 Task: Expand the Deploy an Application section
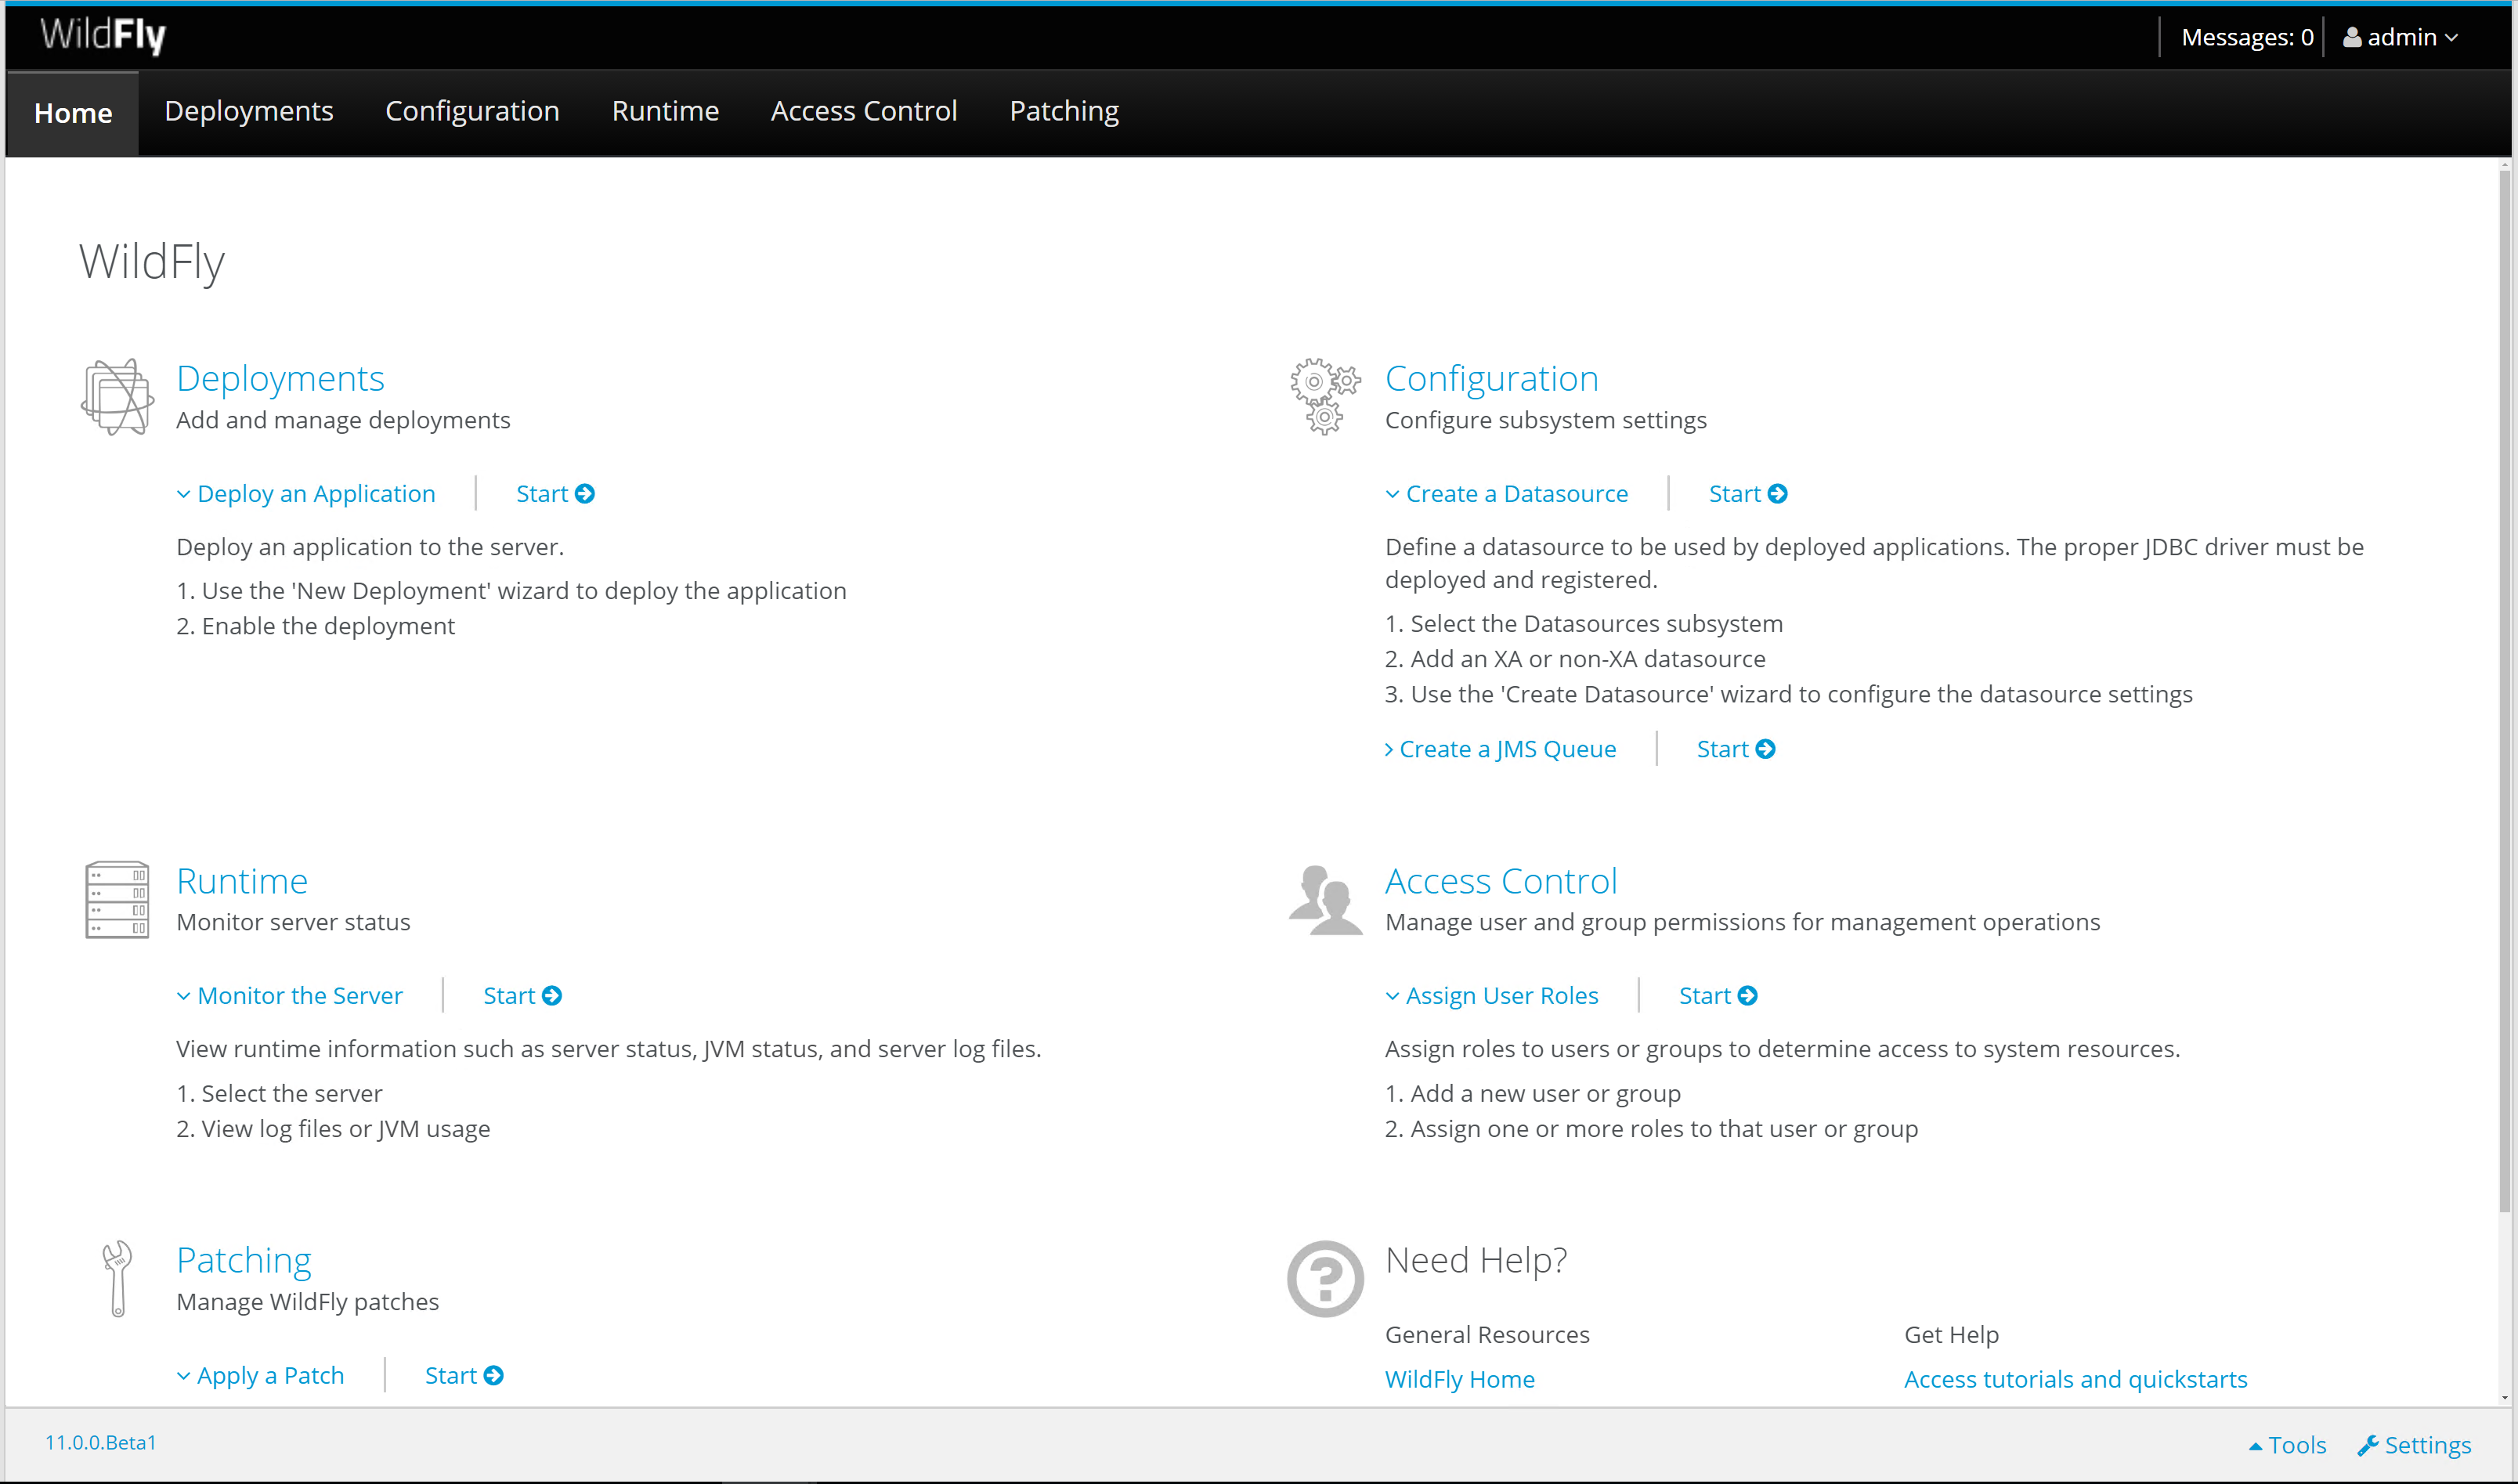(x=305, y=493)
